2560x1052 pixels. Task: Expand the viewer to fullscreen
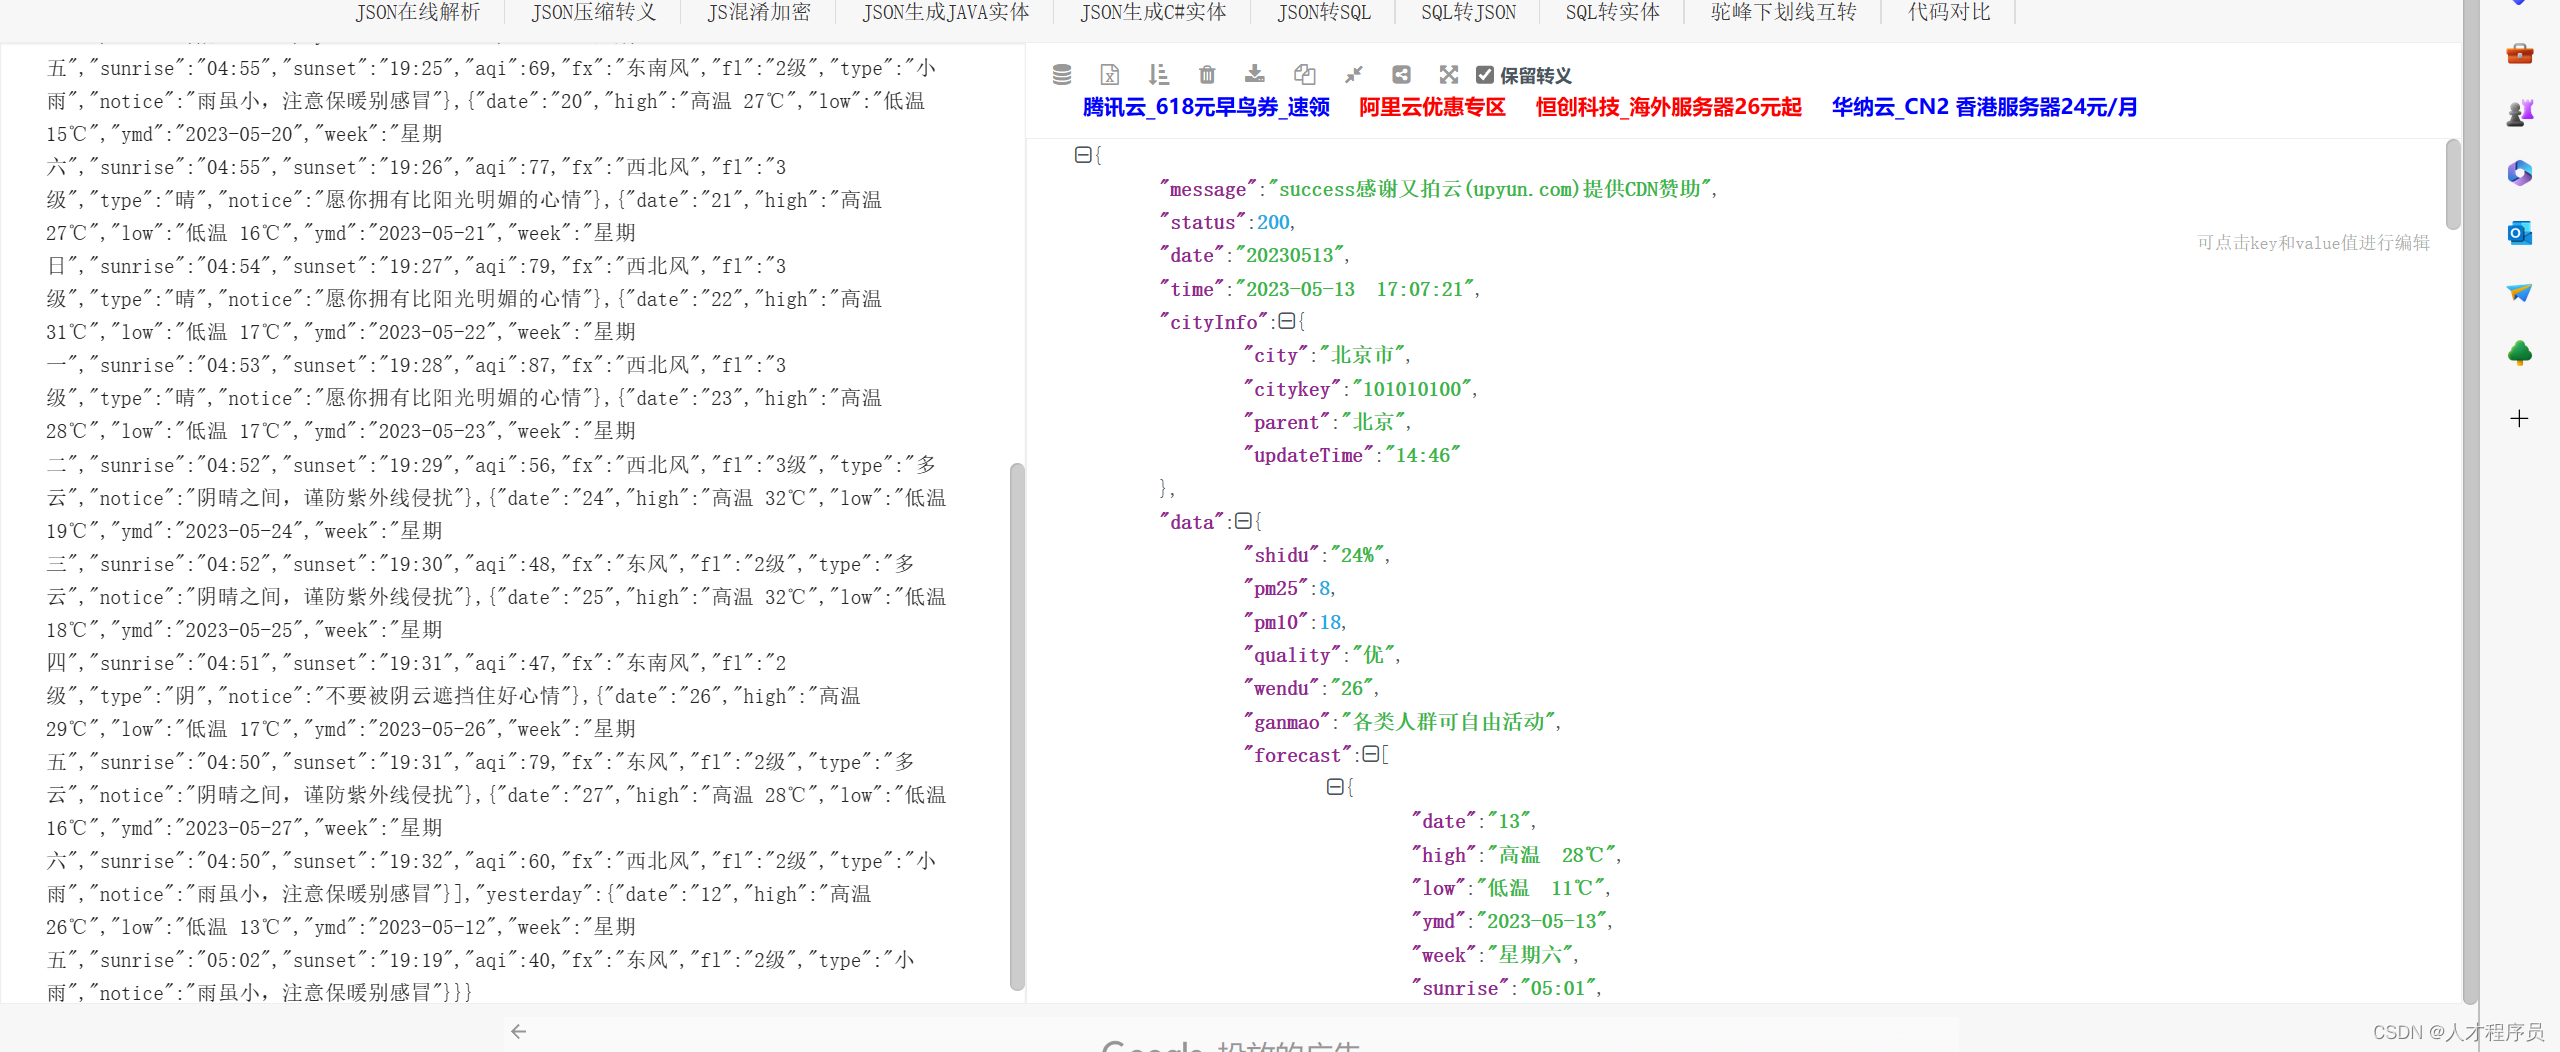coord(1448,75)
